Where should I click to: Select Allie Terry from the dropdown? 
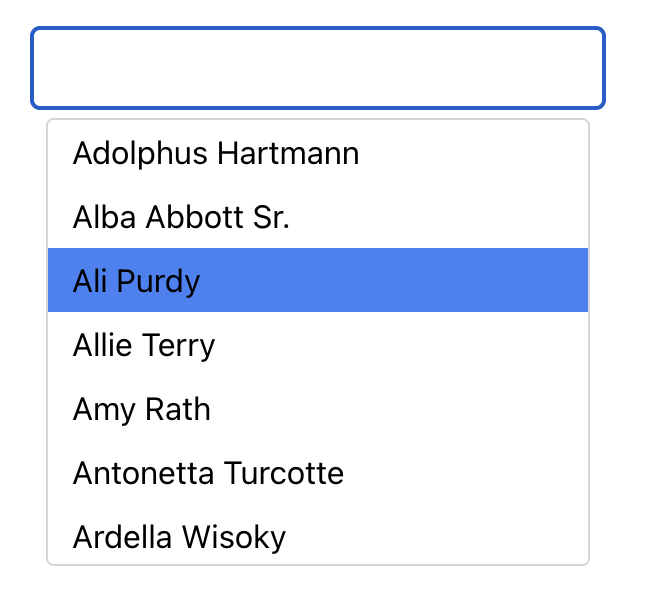coord(144,345)
